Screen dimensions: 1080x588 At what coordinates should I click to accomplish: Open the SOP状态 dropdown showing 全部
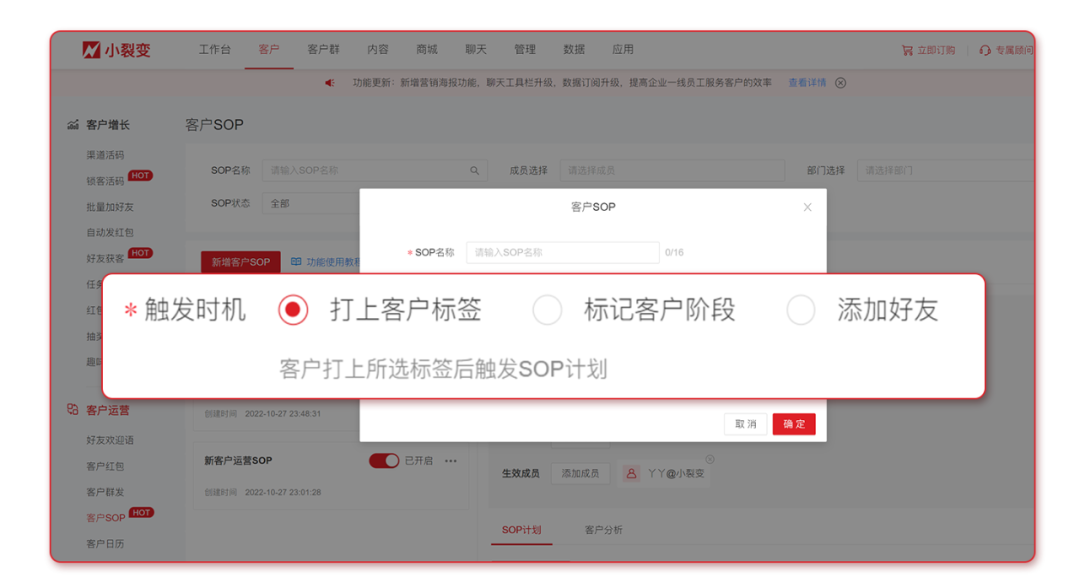coord(310,203)
